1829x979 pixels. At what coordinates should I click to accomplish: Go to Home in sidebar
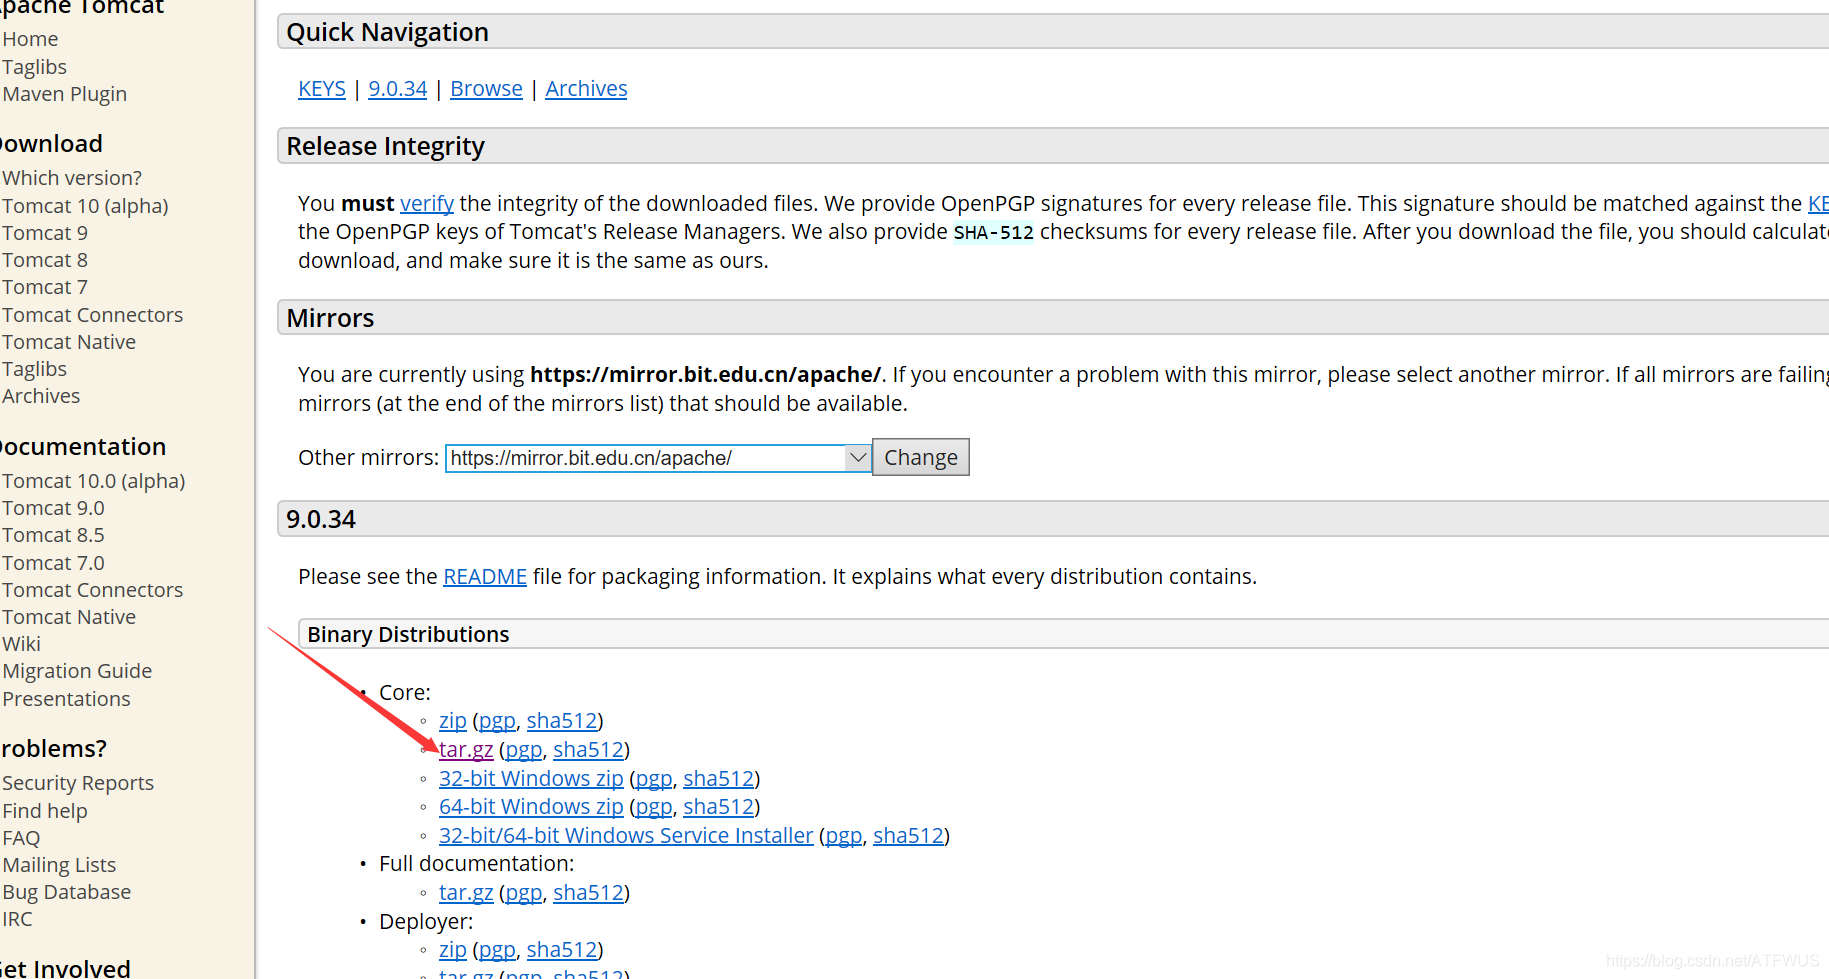[x=30, y=39]
